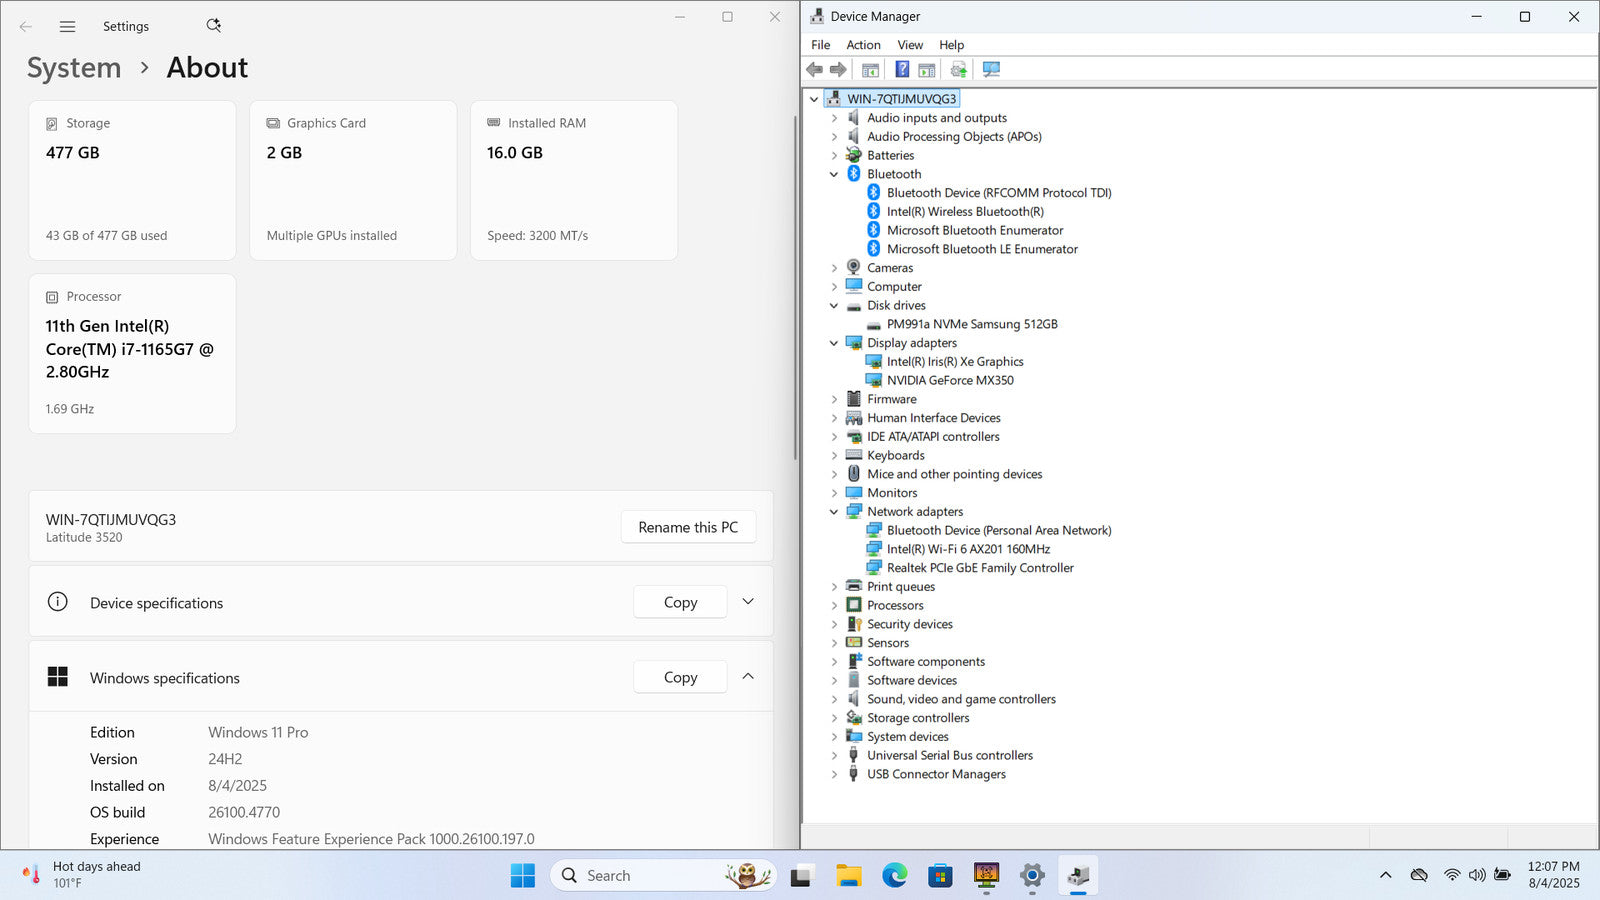This screenshot has width=1600, height=900.
Task: Open Microsoft Edge from the taskbar
Action: click(894, 876)
